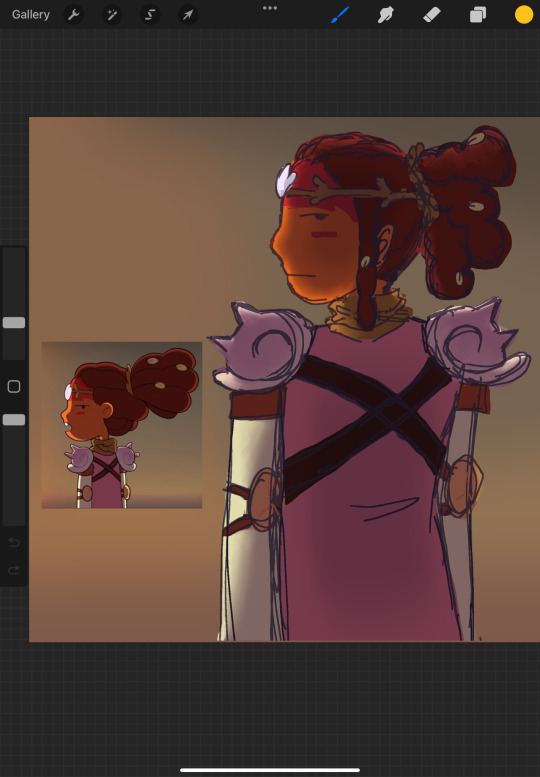Open the Actions wrench menu
540x777 pixels.
click(x=74, y=15)
